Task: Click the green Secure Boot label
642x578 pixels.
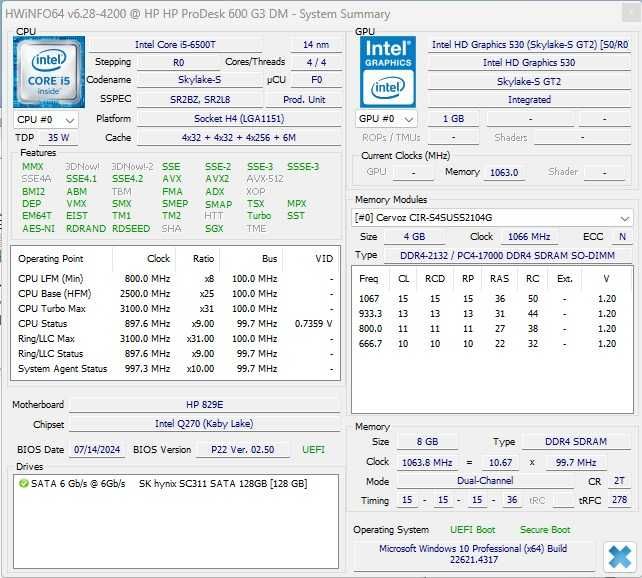Action: (x=545, y=530)
